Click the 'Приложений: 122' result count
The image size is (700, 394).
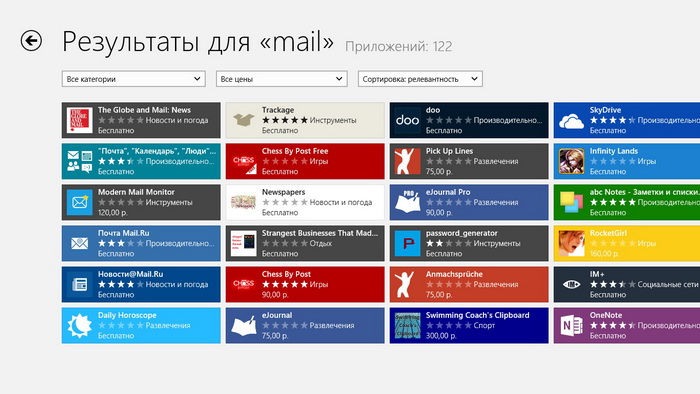pyautogui.click(x=398, y=46)
